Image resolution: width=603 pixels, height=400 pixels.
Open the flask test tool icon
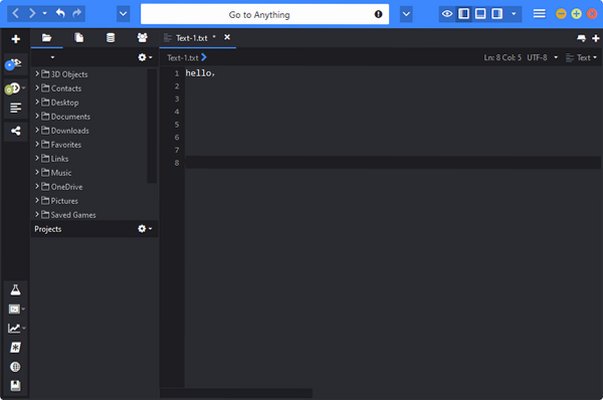pyautogui.click(x=15, y=290)
